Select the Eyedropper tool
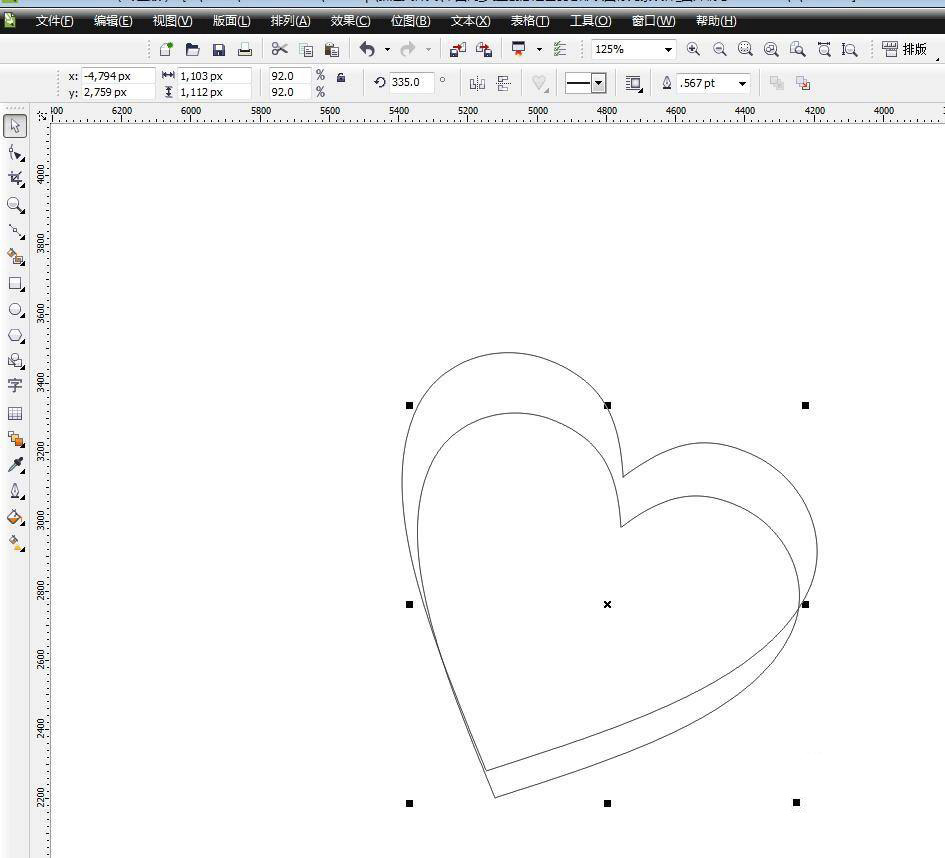Viewport: 945px width, 858px height. click(15, 465)
